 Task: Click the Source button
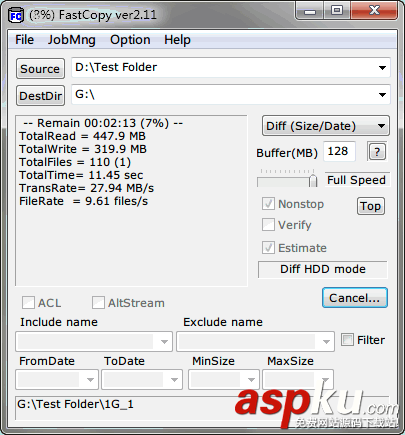[x=40, y=69]
